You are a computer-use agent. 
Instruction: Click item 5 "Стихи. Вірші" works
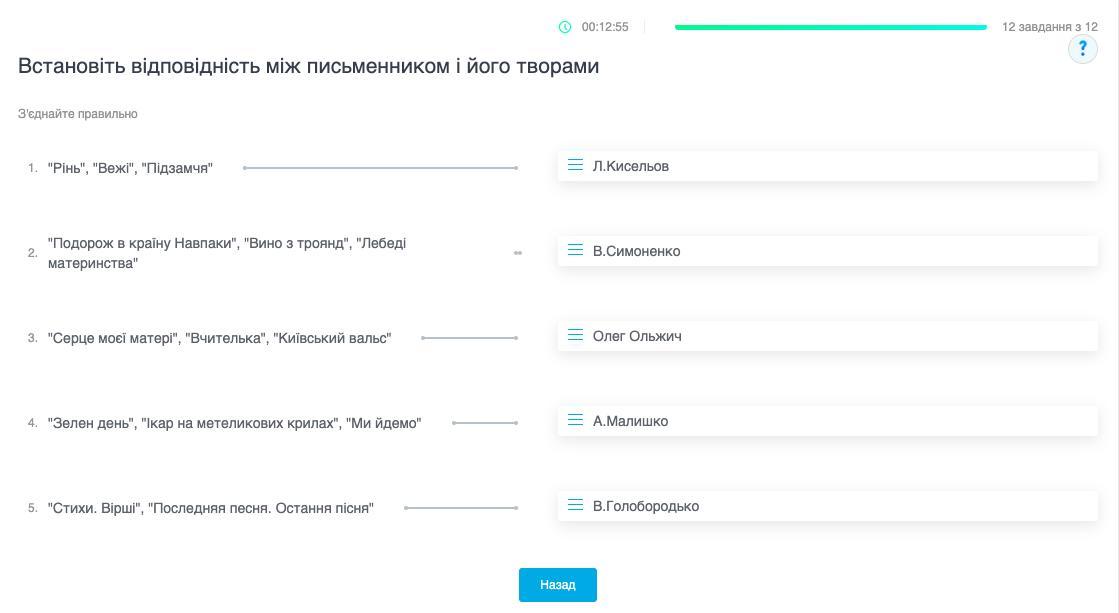[211, 508]
